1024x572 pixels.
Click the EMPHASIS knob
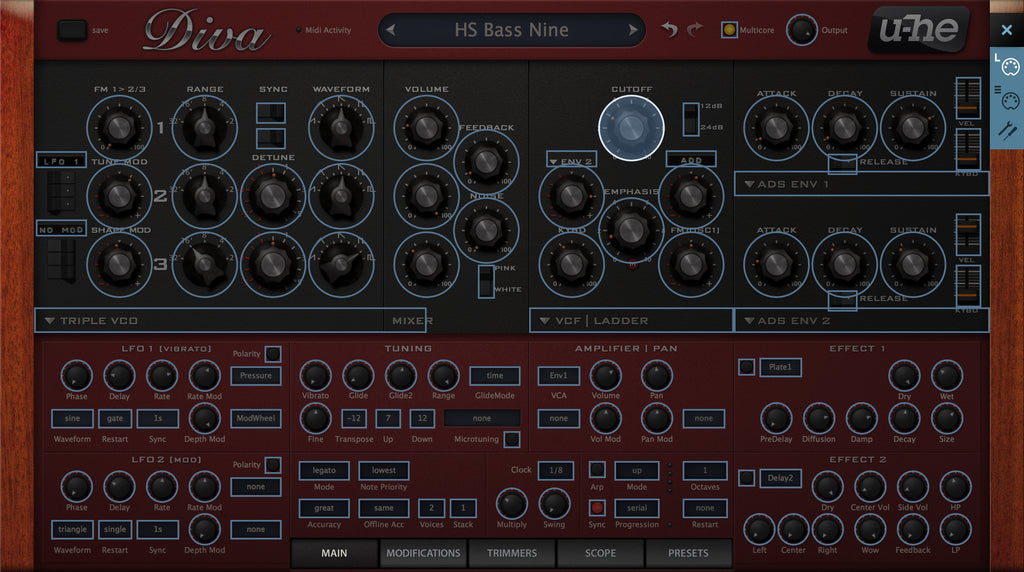pos(631,229)
